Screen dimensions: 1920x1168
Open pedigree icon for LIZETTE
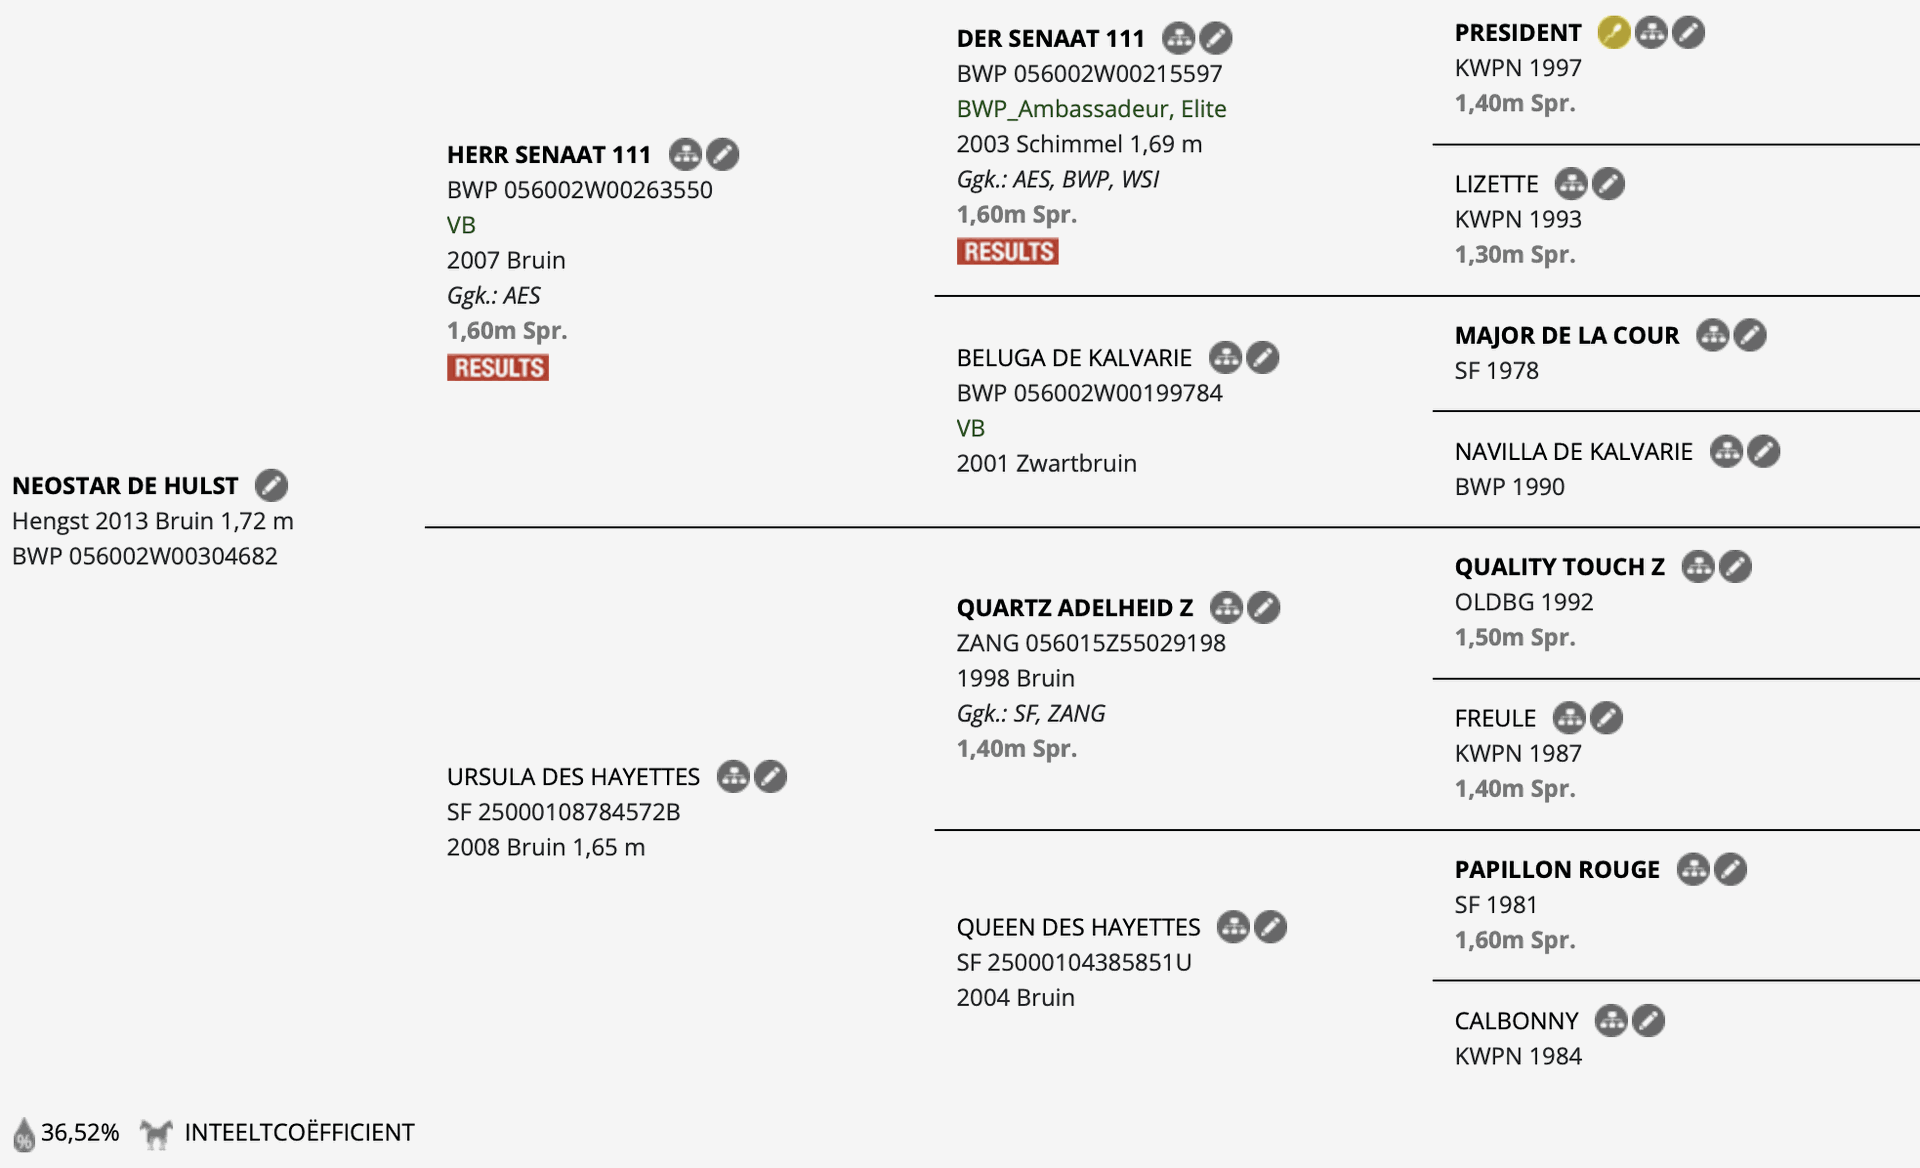(x=1571, y=184)
